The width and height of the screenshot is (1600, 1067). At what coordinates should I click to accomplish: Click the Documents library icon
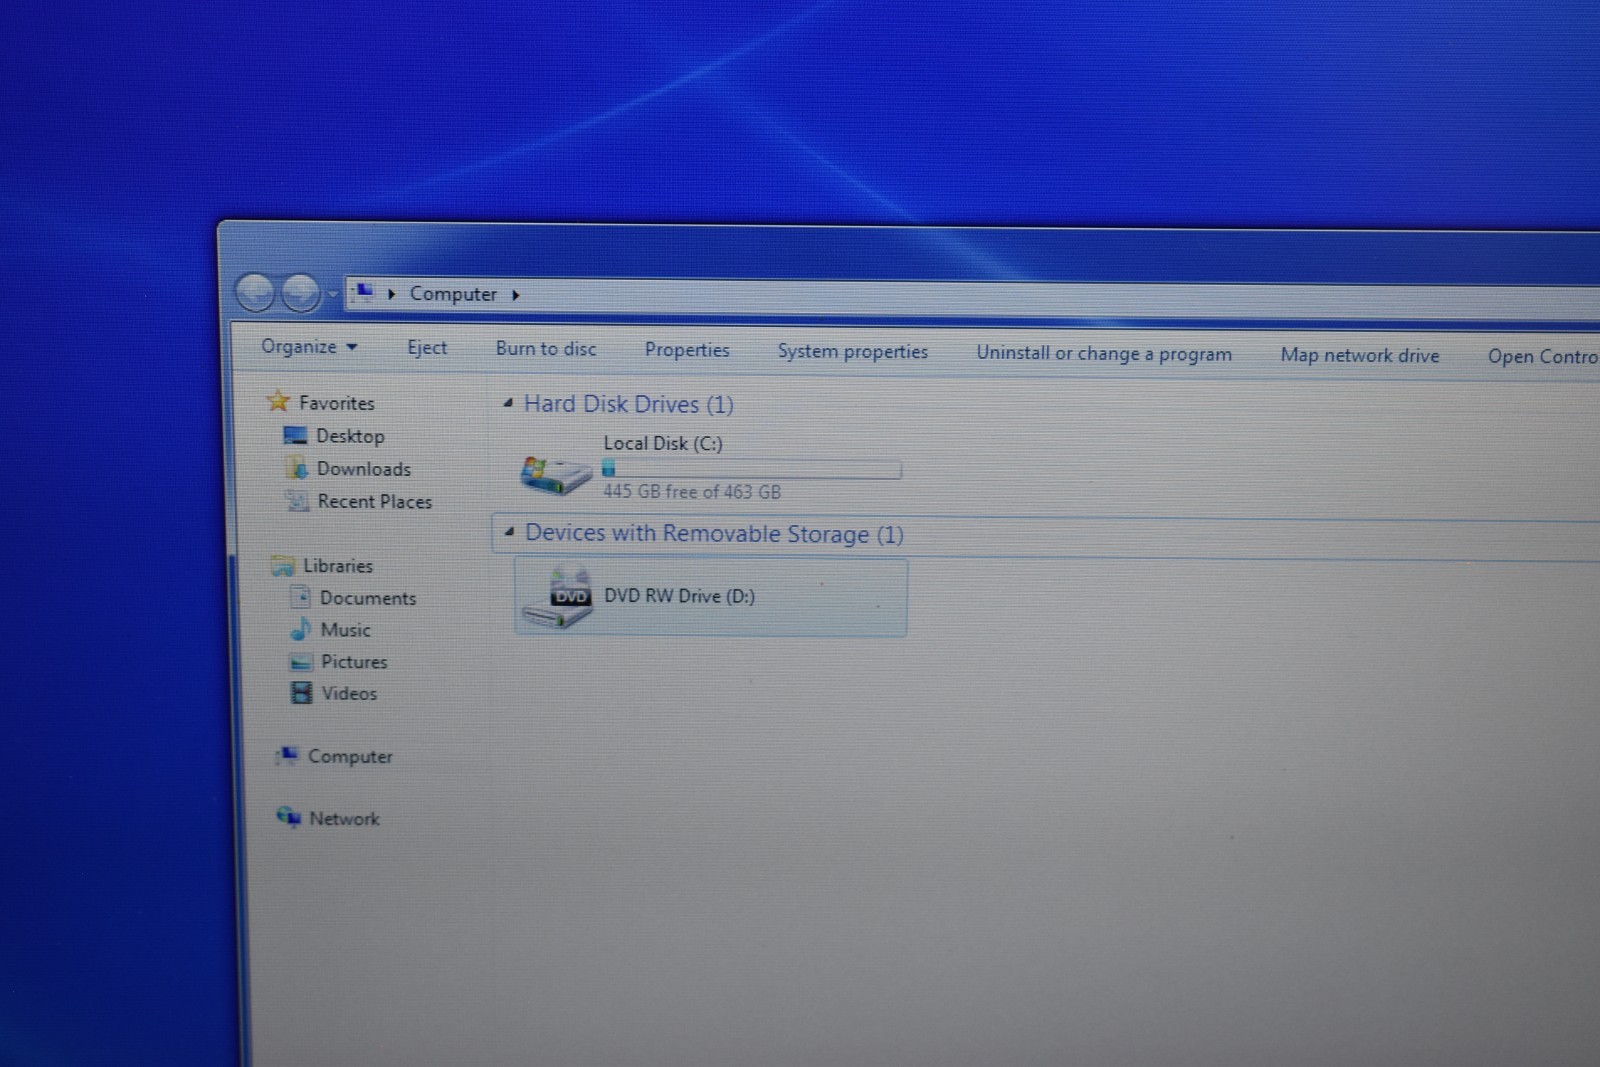(x=300, y=597)
